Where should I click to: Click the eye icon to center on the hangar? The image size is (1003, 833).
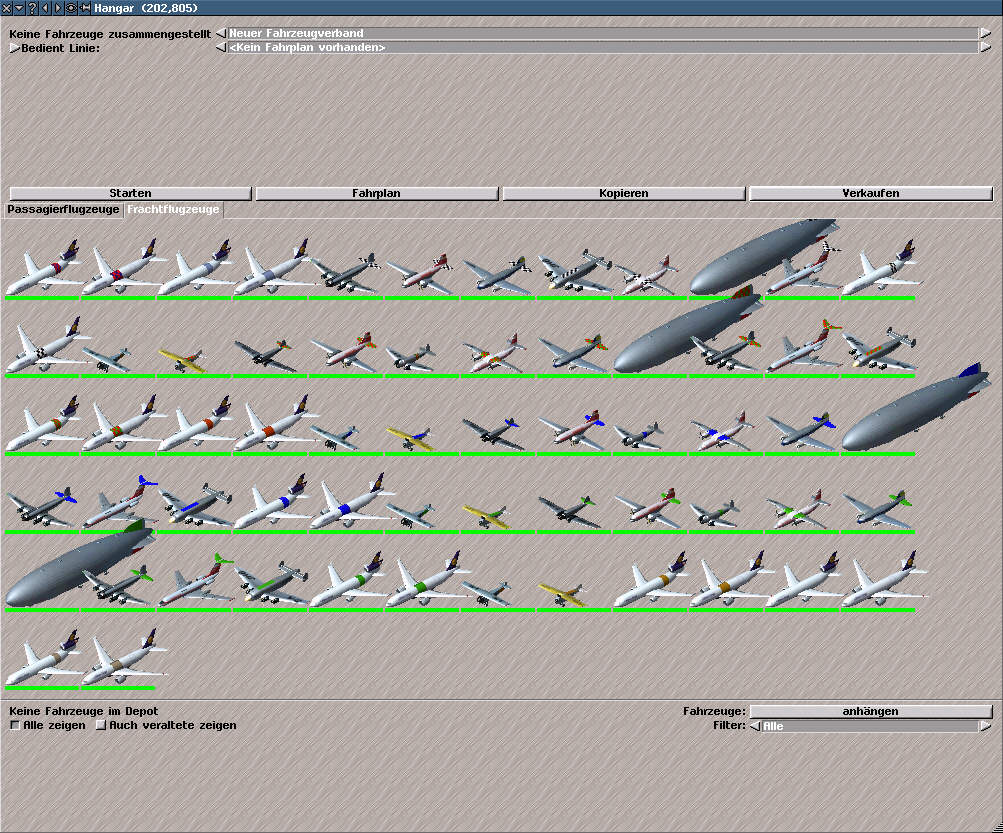click(x=71, y=8)
